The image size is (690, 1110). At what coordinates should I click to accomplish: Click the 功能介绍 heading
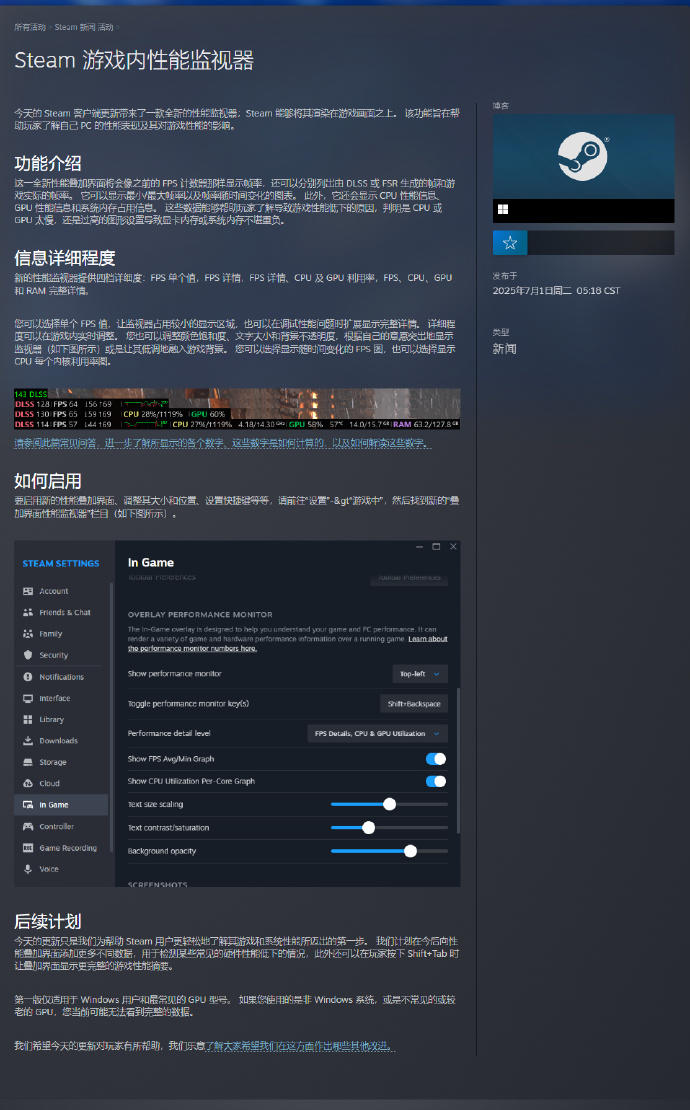click(x=47, y=164)
